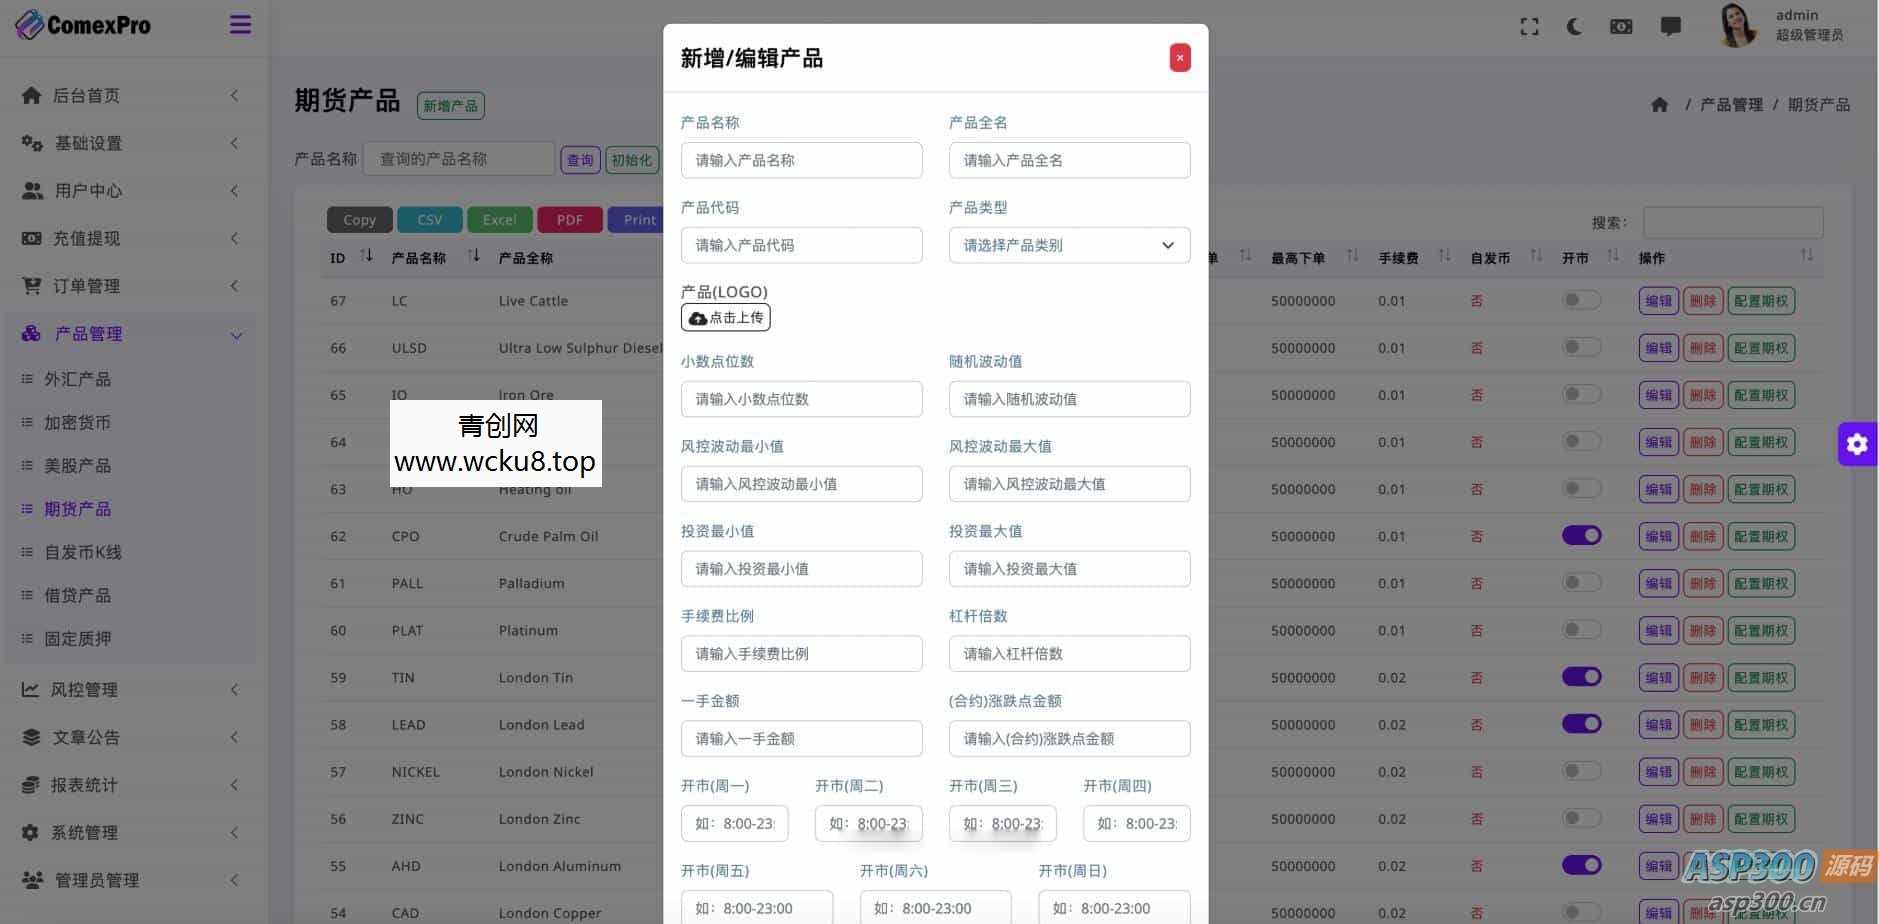Open the floating gear settings icon on right edge

1857,443
